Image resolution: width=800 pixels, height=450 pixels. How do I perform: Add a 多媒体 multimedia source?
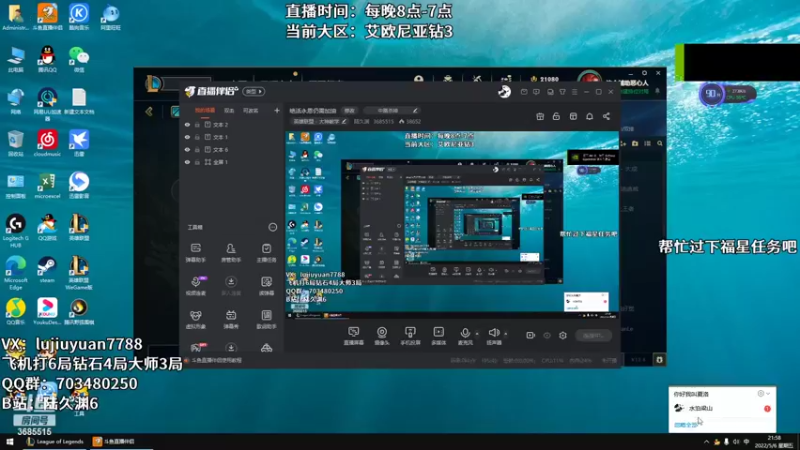[438, 336]
